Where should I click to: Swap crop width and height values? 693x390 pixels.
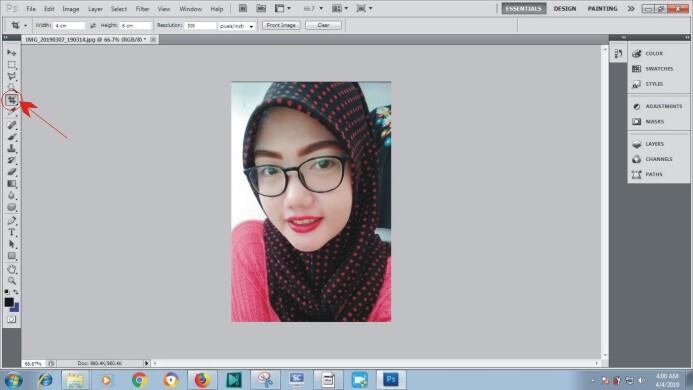pyautogui.click(x=93, y=26)
